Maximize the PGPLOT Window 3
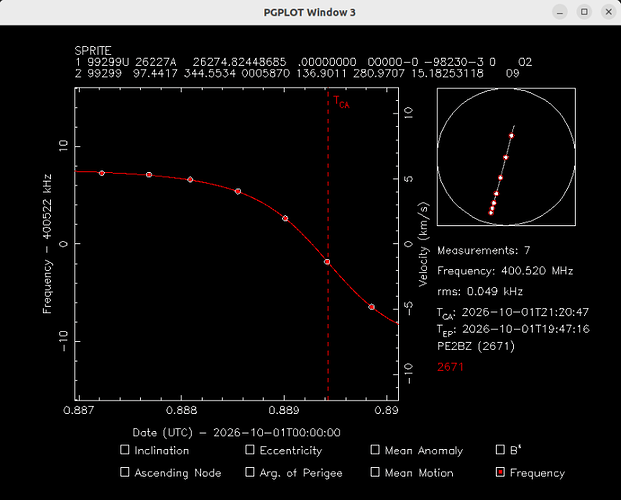The width and height of the screenshot is (621, 500). pos(584,12)
